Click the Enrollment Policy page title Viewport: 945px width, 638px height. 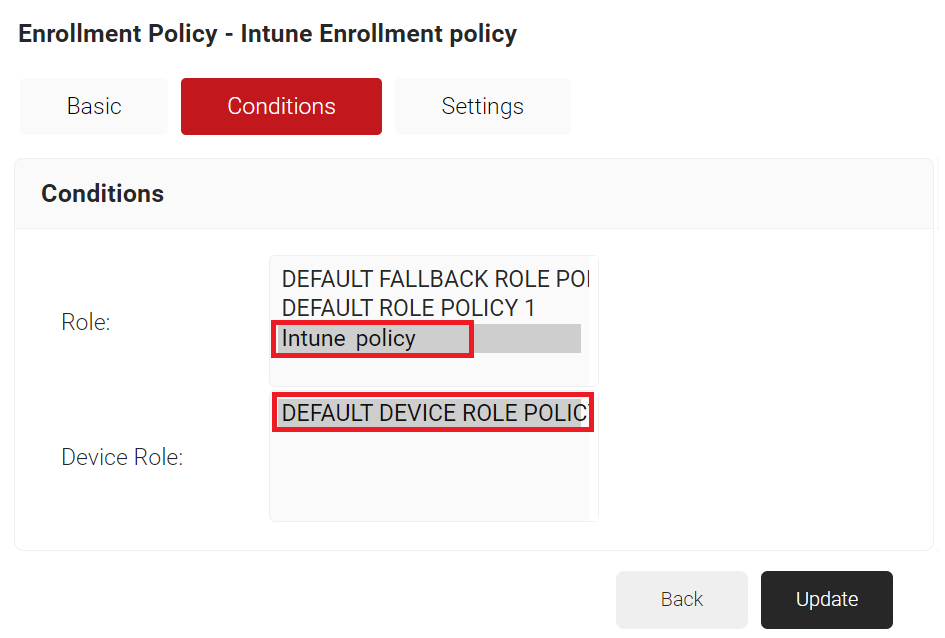[267, 34]
